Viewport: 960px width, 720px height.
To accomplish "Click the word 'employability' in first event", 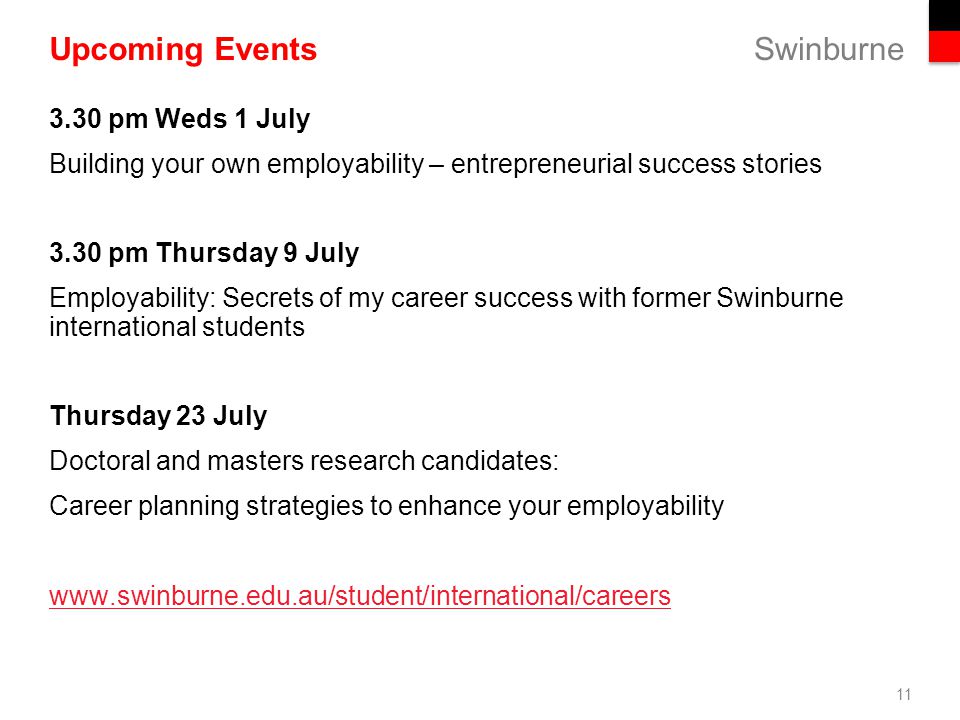I will point(345,165).
